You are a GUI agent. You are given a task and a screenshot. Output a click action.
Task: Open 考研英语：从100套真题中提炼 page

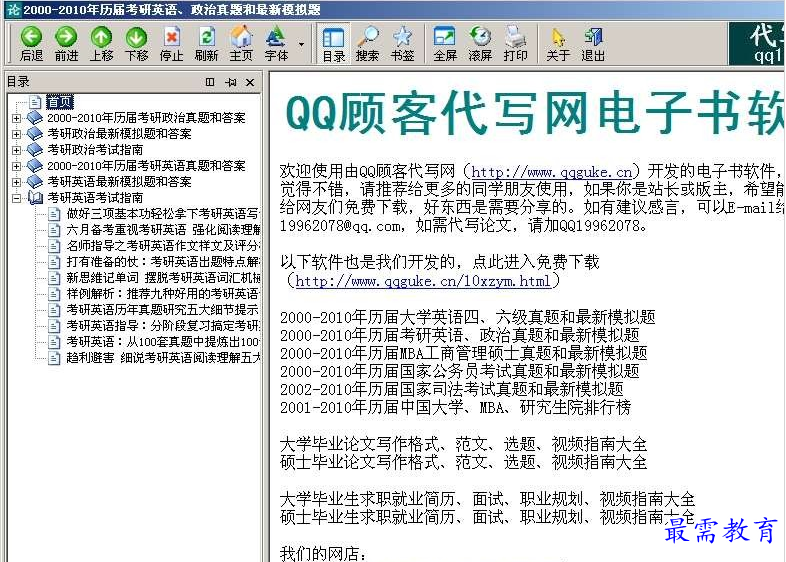click(163, 342)
